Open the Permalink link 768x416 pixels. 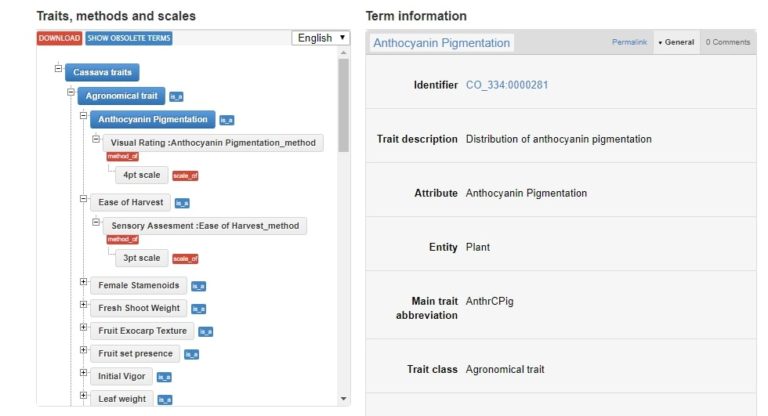coord(630,42)
